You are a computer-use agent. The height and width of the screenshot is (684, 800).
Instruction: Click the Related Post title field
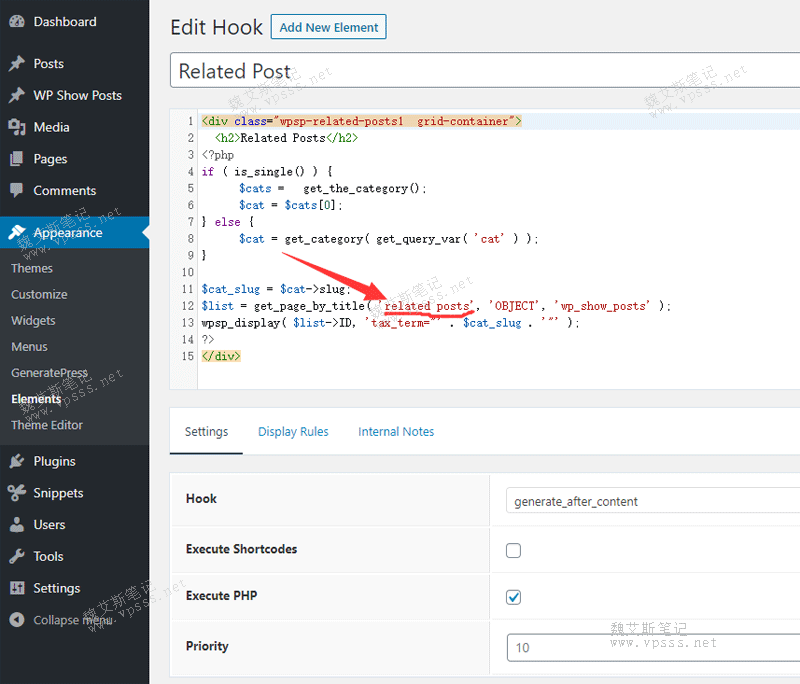coord(485,70)
